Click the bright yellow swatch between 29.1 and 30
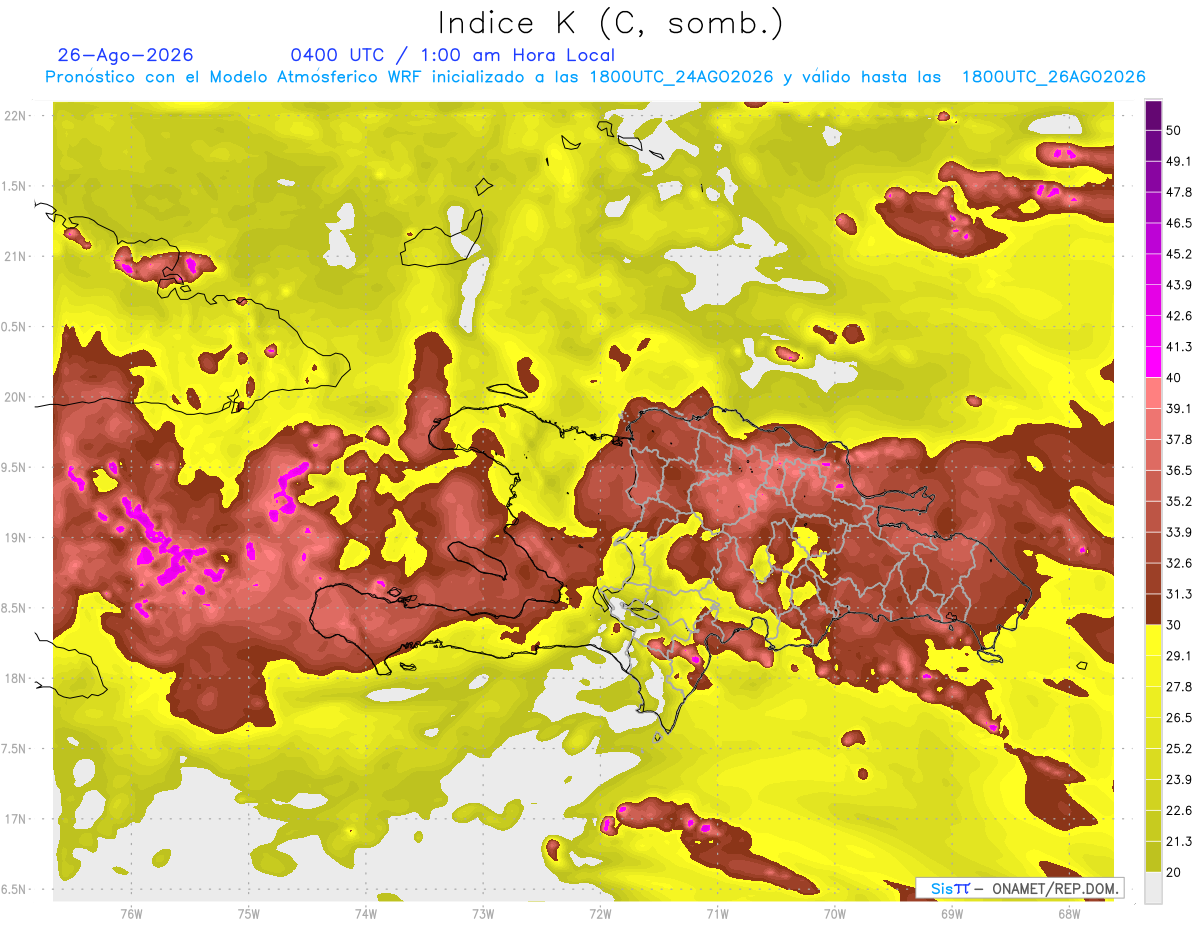Image resolution: width=1200 pixels, height=927 pixels. point(1153,640)
